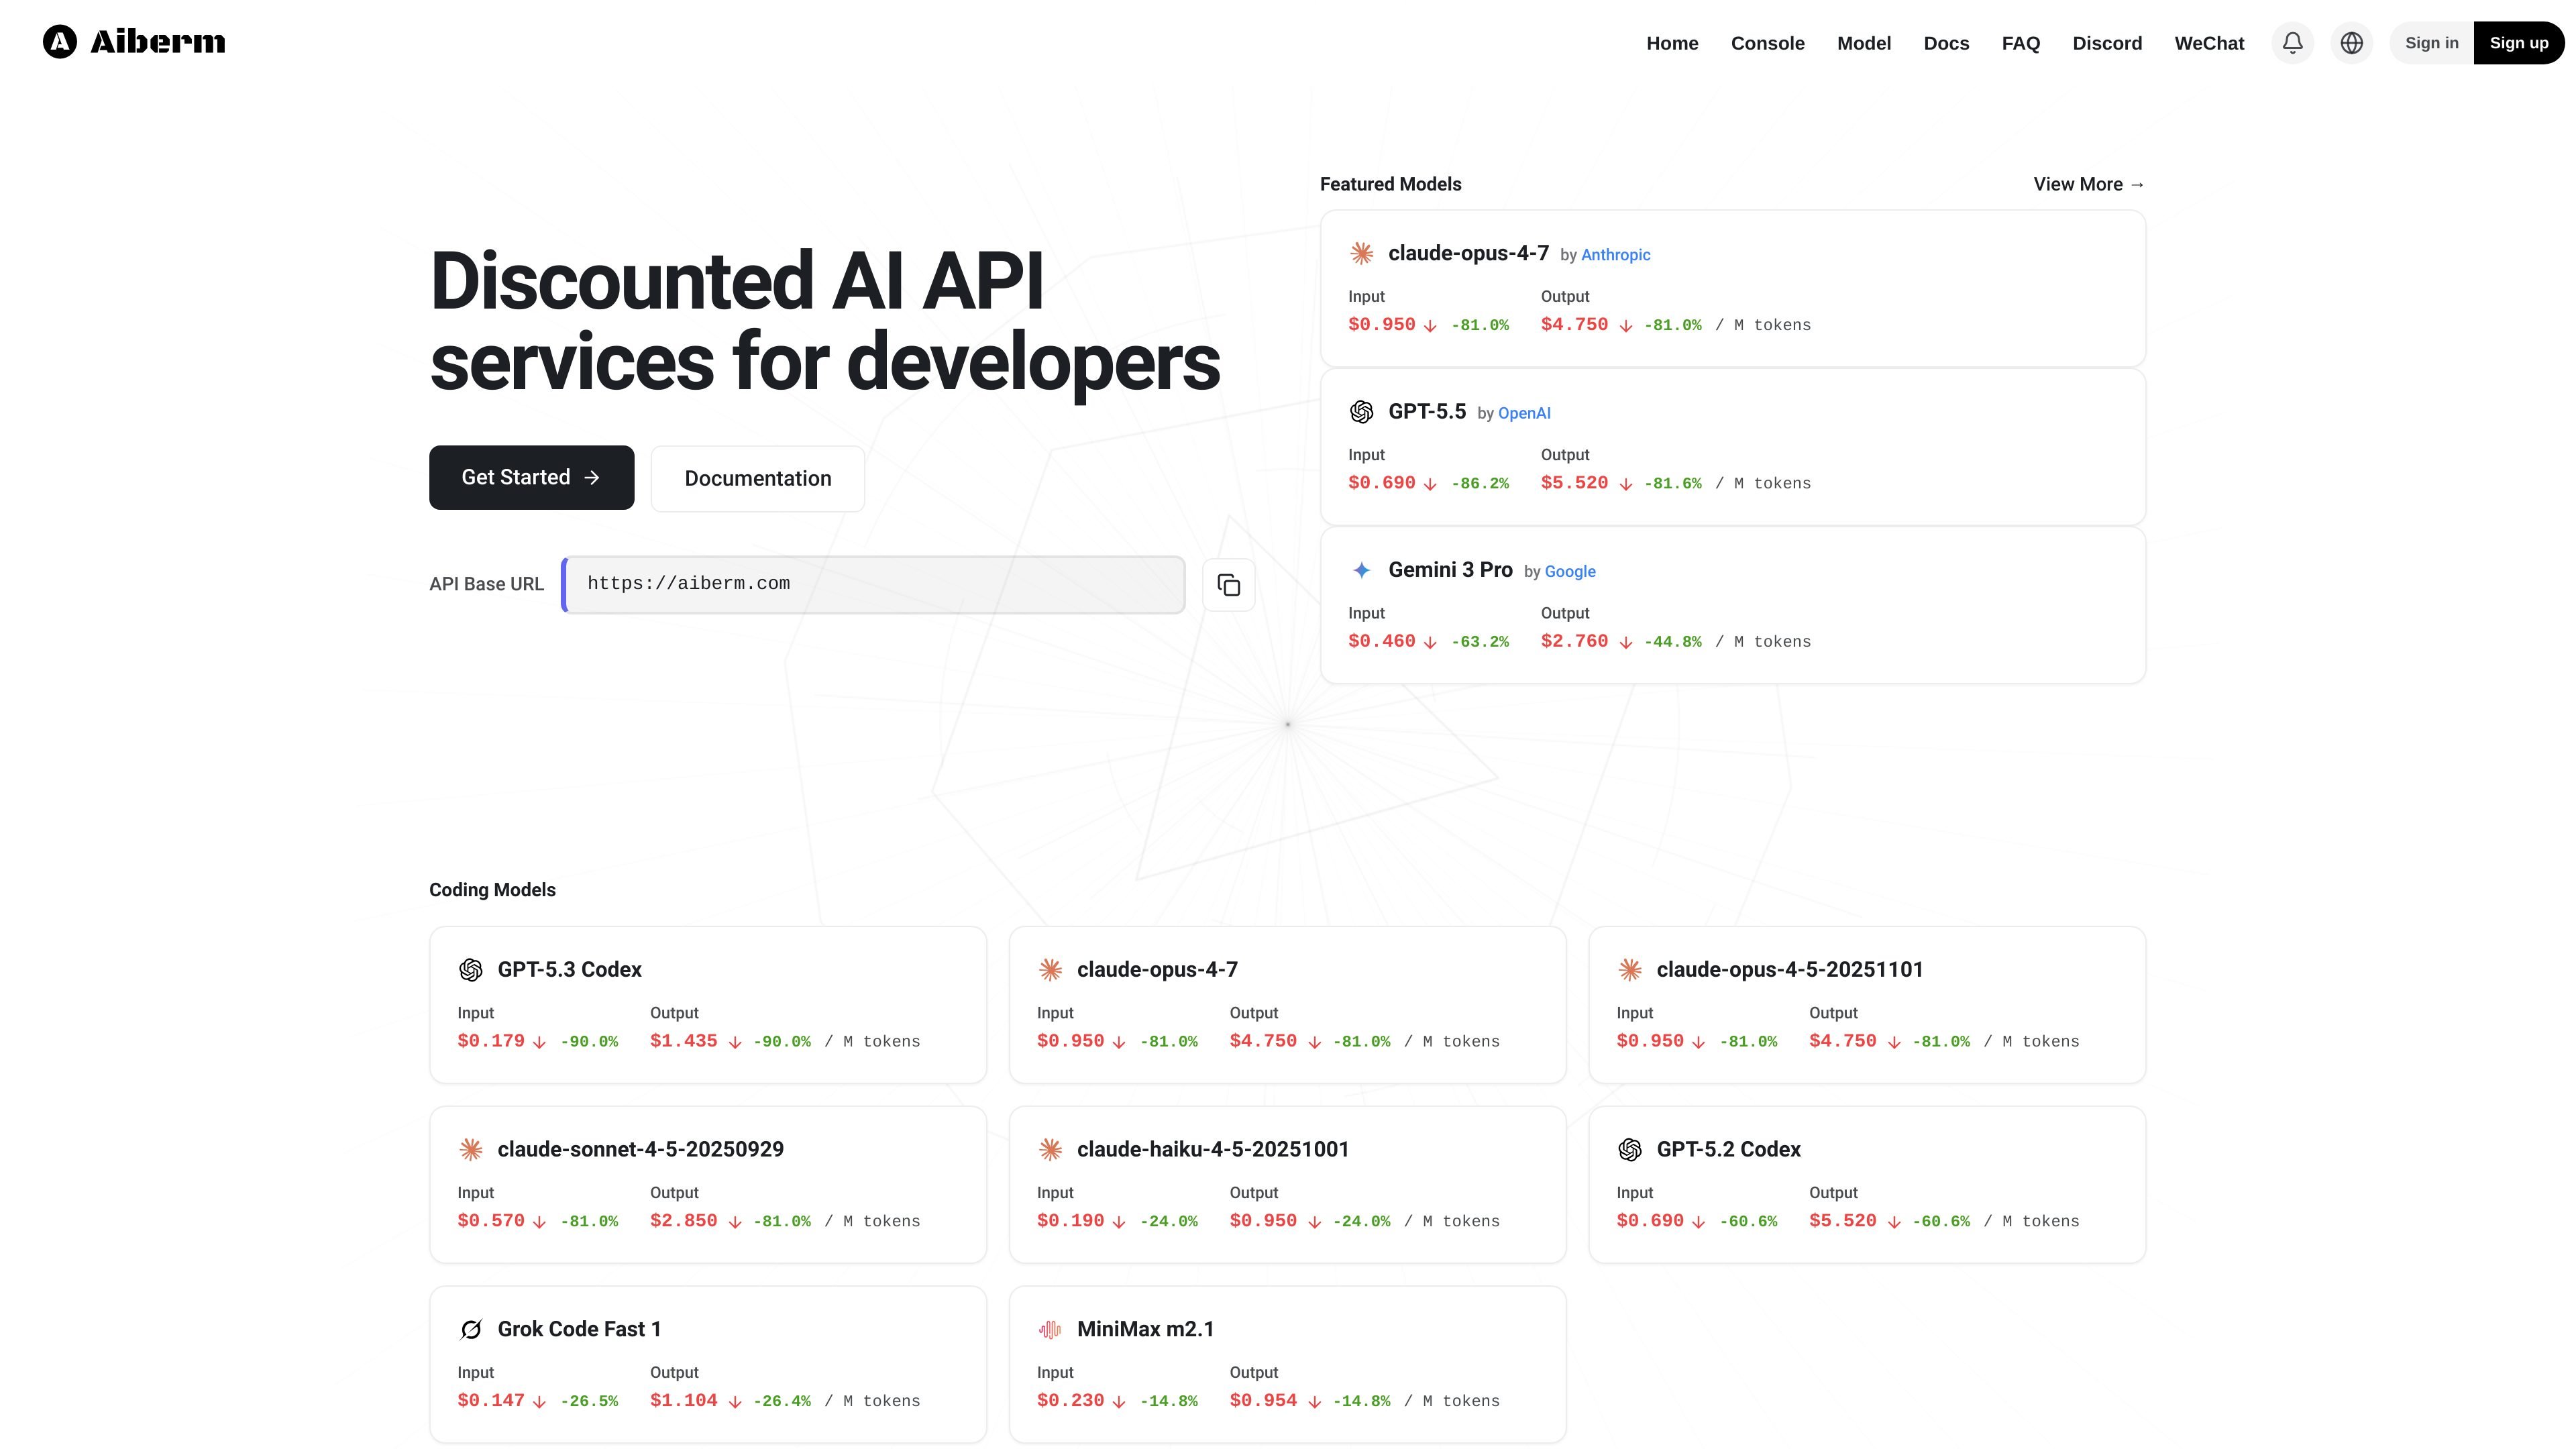This screenshot has height=1449, width=2576.
Task: Click the Anthropic icon on Coding Models claude-opus-4-7
Action: click(1050, 970)
